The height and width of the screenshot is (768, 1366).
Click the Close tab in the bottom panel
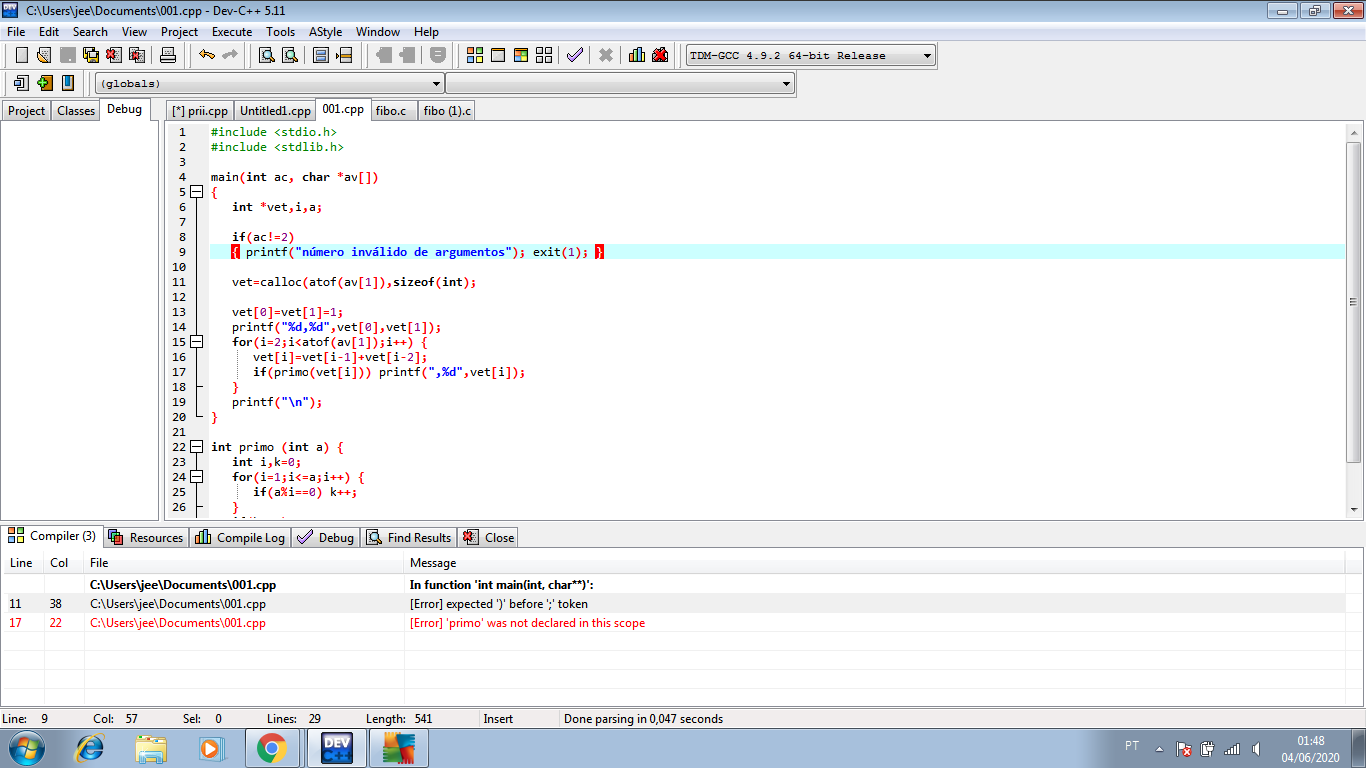pyautogui.click(x=489, y=537)
